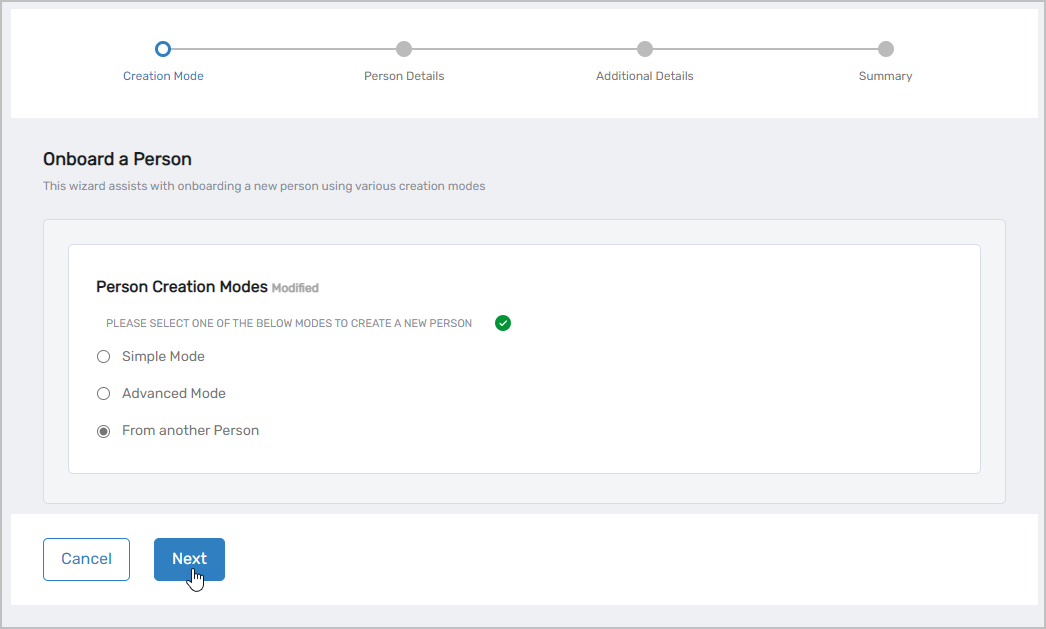This screenshot has width=1046, height=629.
Task: Click the Summary step label
Action: click(885, 75)
